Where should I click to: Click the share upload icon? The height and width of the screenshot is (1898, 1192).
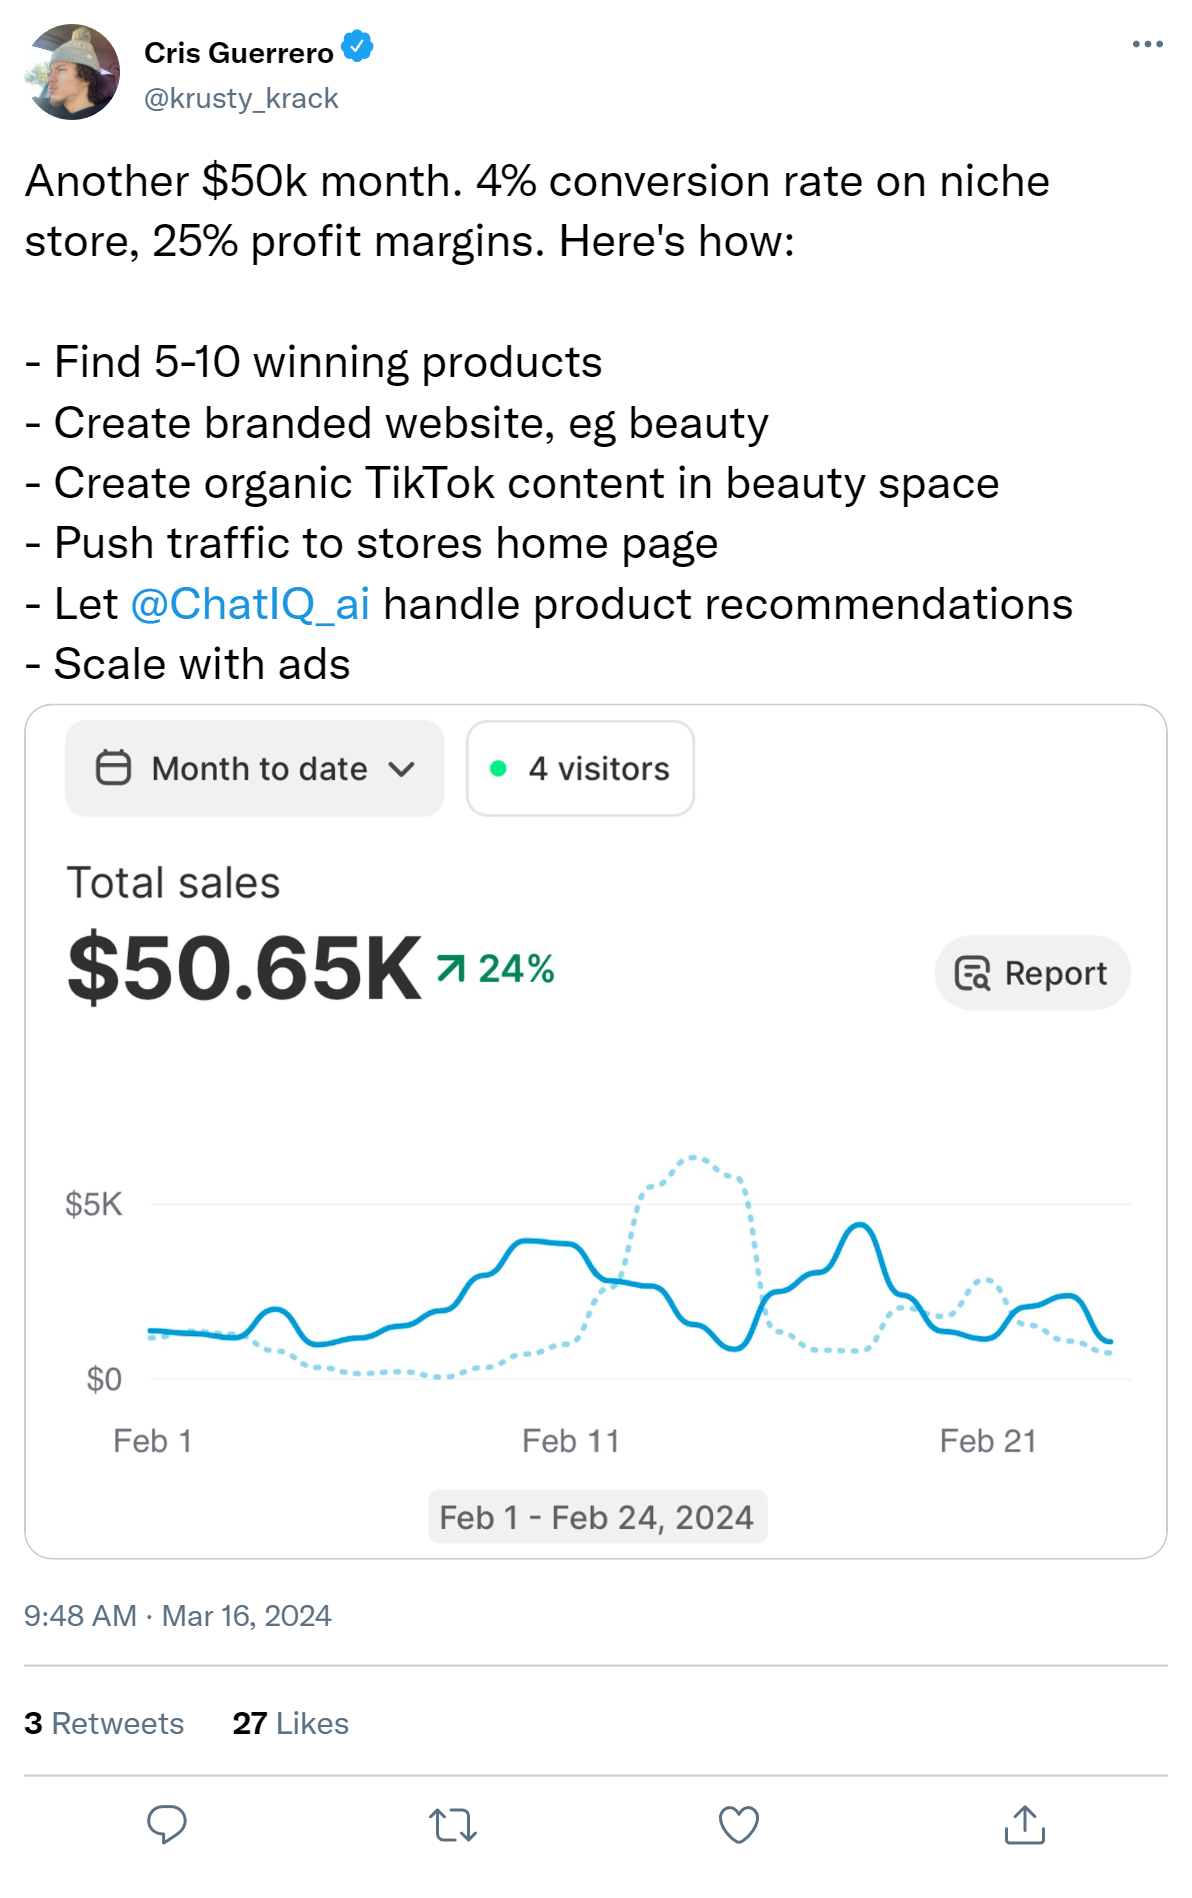pos(1024,1825)
